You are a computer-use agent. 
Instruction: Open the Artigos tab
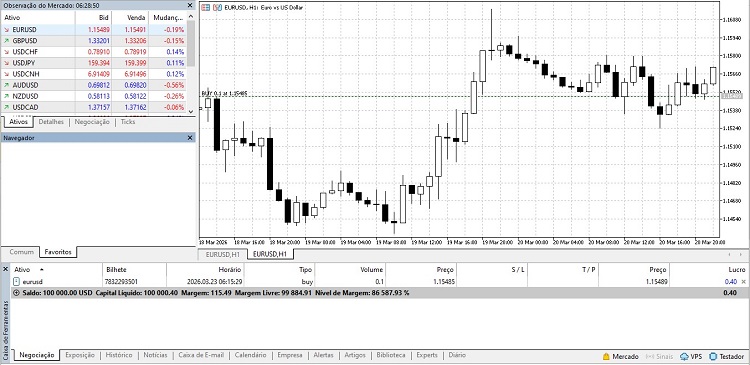[355, 355]
